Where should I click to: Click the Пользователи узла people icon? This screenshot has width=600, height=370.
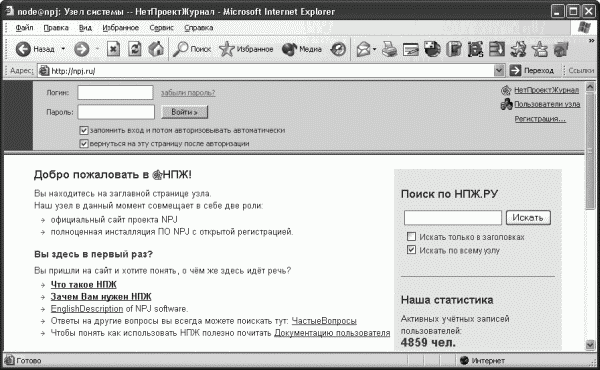coord(506,104)
